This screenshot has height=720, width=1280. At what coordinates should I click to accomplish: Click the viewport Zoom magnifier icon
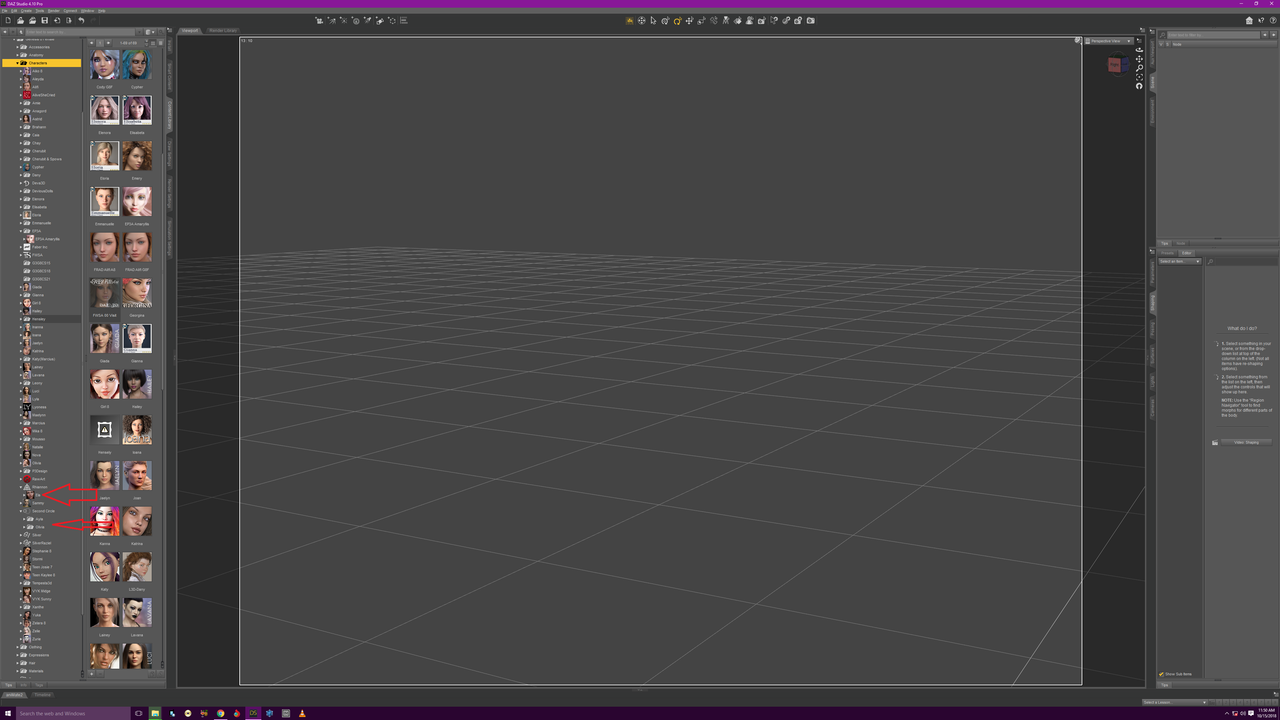(x=1139, y=68)
